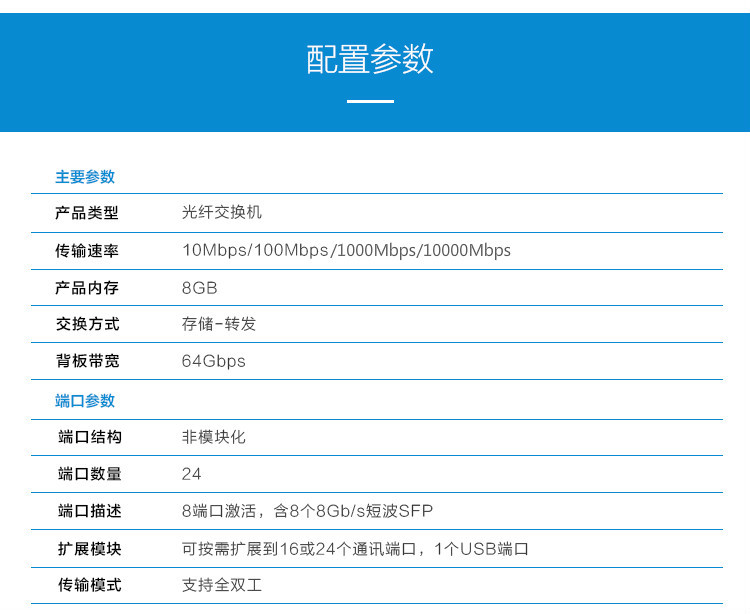Click the 产品类型 row label
Viewport: 750px width, 614px height.
[x=87, y=213]
